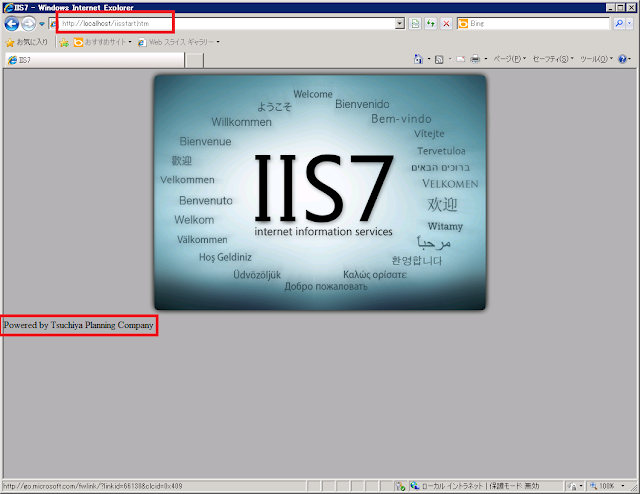Open the status bar privacy lock dropdown
This screenshot has width=640, height=494.
coord(576,486)
